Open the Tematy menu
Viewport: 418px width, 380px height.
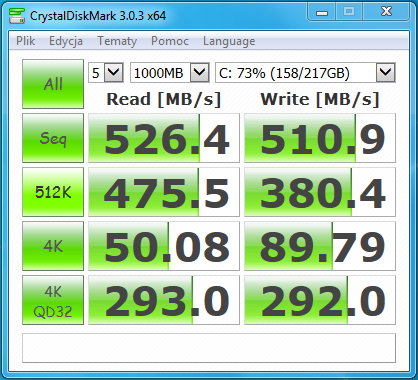(x=117, y=41)
